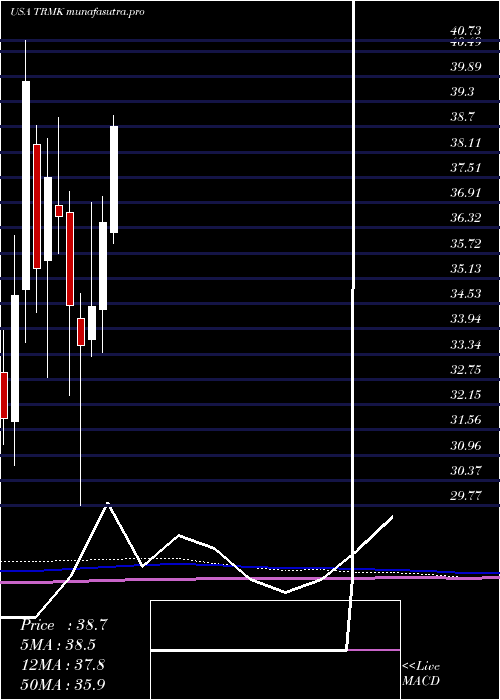Screen dimensions: 500x700
Task: Click the 39.3 price axis label
Action: tap(462, 92)
